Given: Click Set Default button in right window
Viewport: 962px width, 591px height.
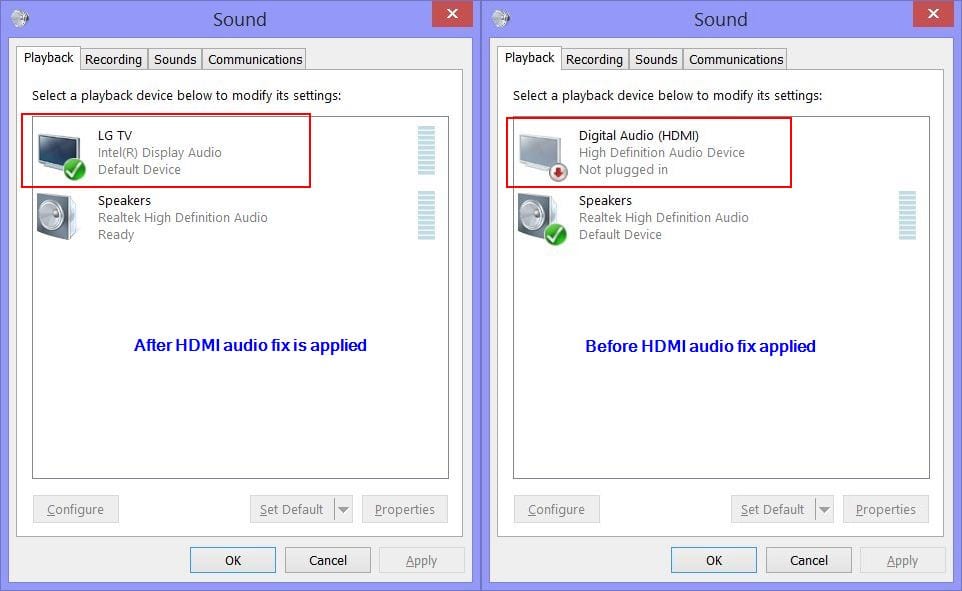Looking at the screenshot, I should [x=773, y=509].
